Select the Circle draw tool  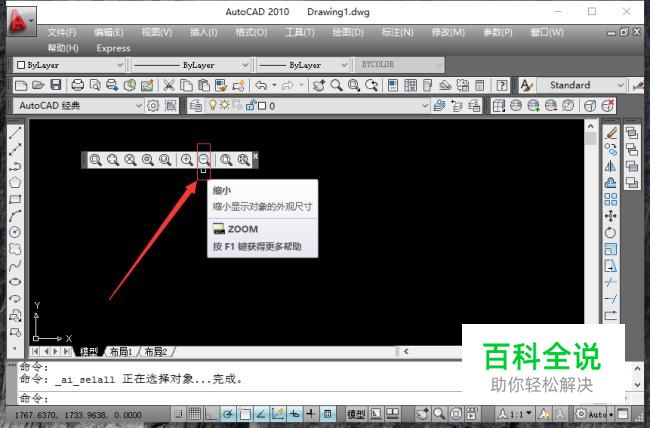pos(15,232)
